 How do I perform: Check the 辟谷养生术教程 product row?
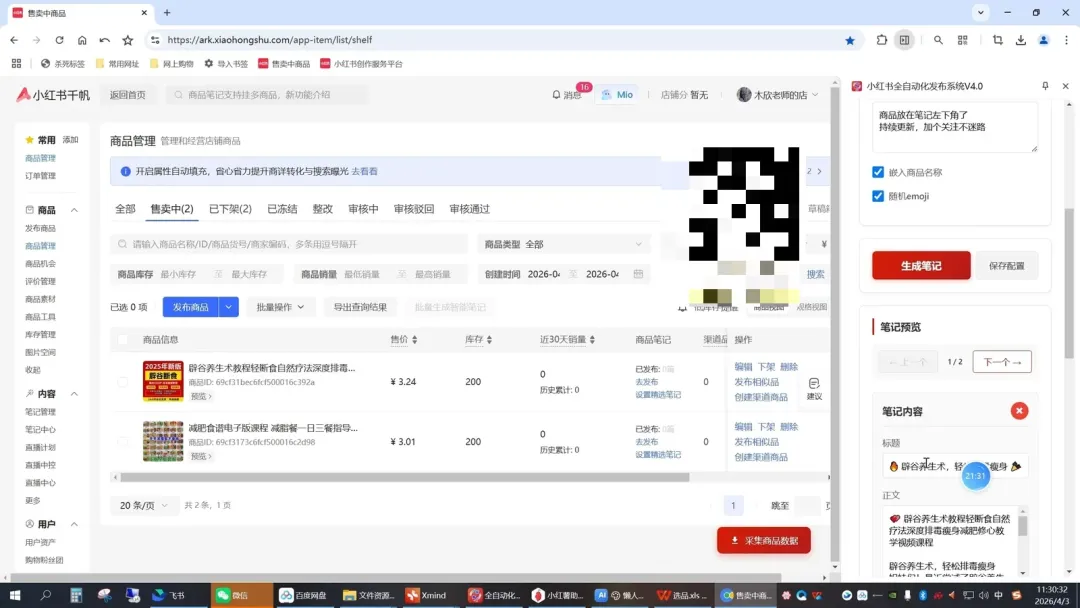(123, 381)
